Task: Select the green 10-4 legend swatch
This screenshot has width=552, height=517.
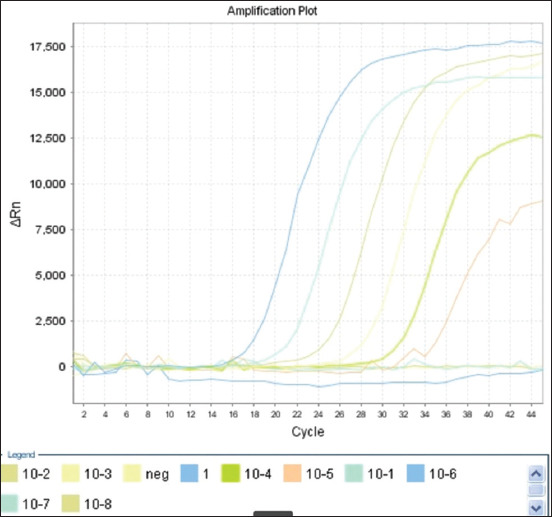Action: (231, 473)
